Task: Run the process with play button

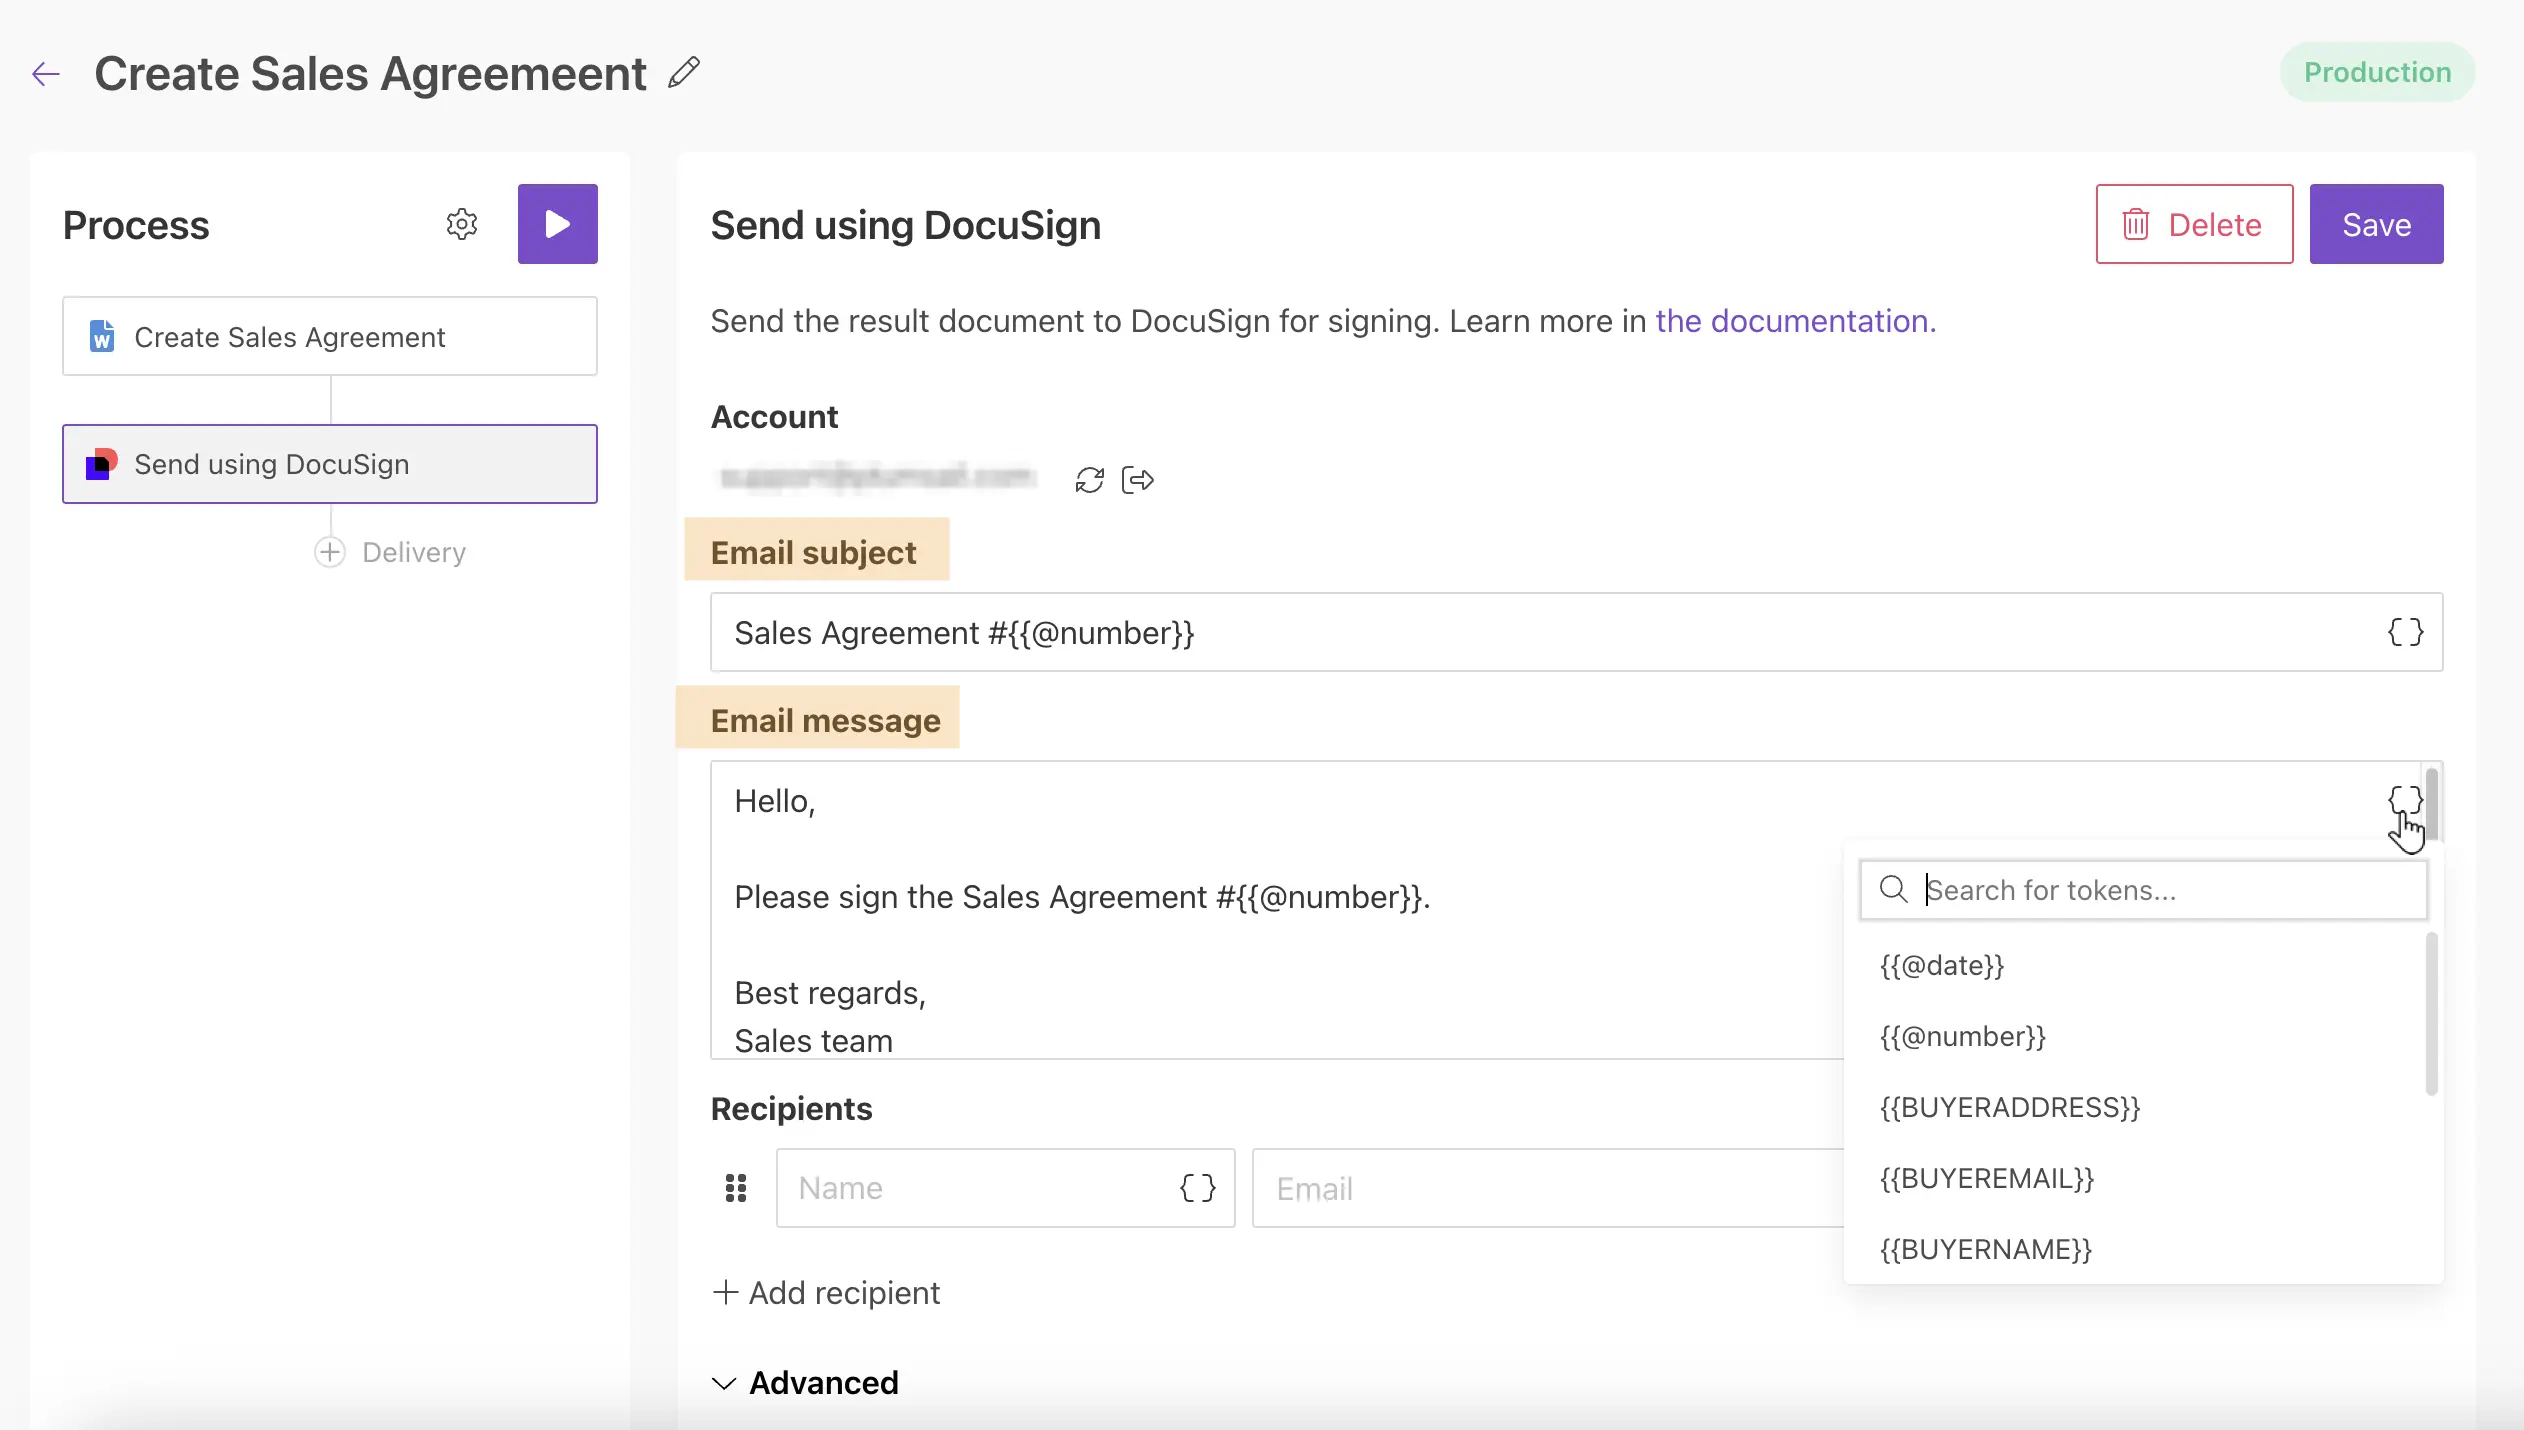Action: (557, 224)
